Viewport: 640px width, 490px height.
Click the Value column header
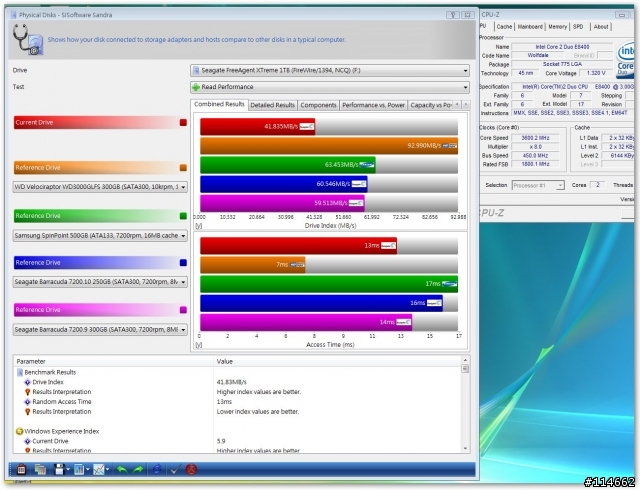coord(337,361)
